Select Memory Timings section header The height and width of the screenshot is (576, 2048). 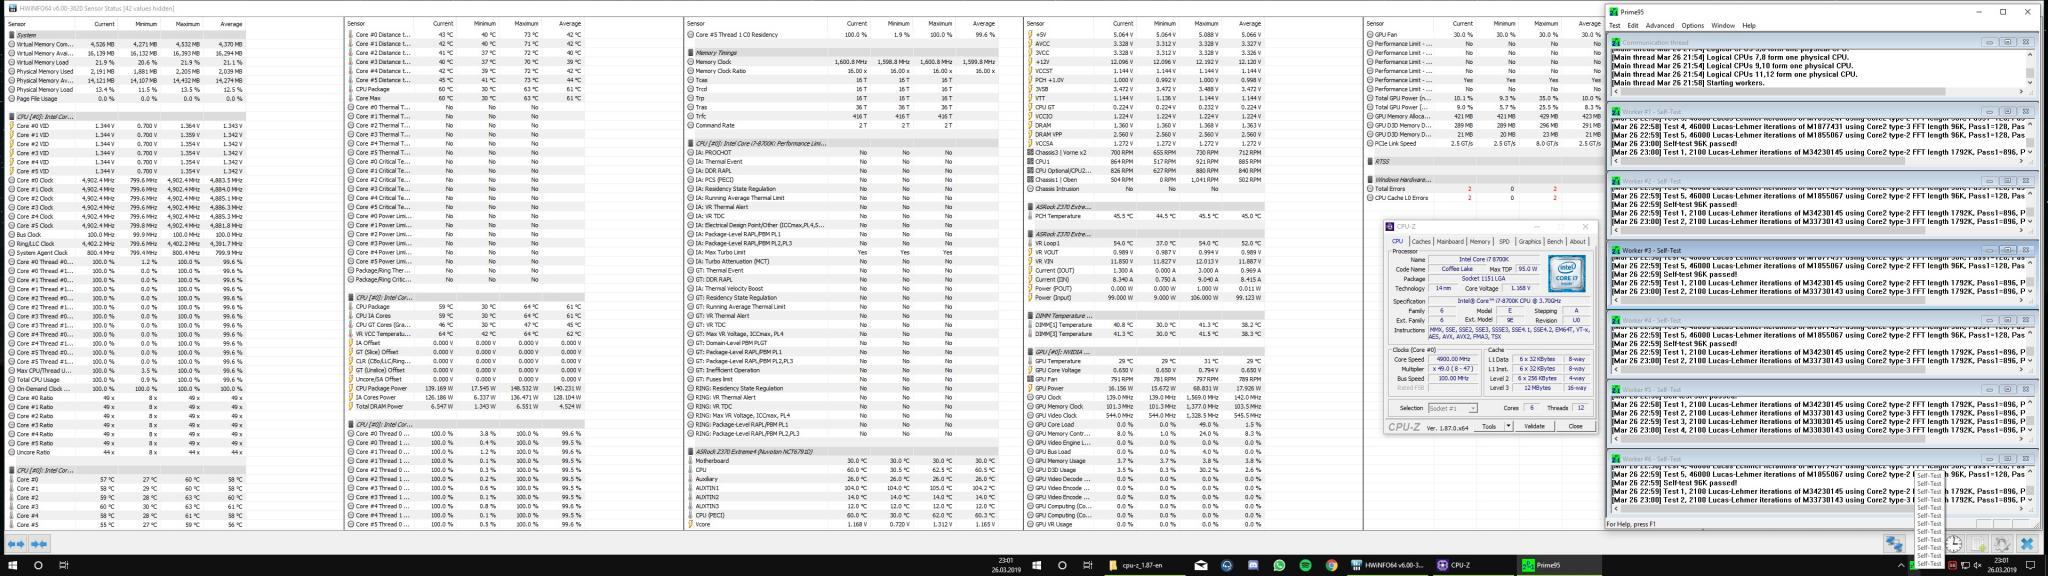click(x=842, y=52)
